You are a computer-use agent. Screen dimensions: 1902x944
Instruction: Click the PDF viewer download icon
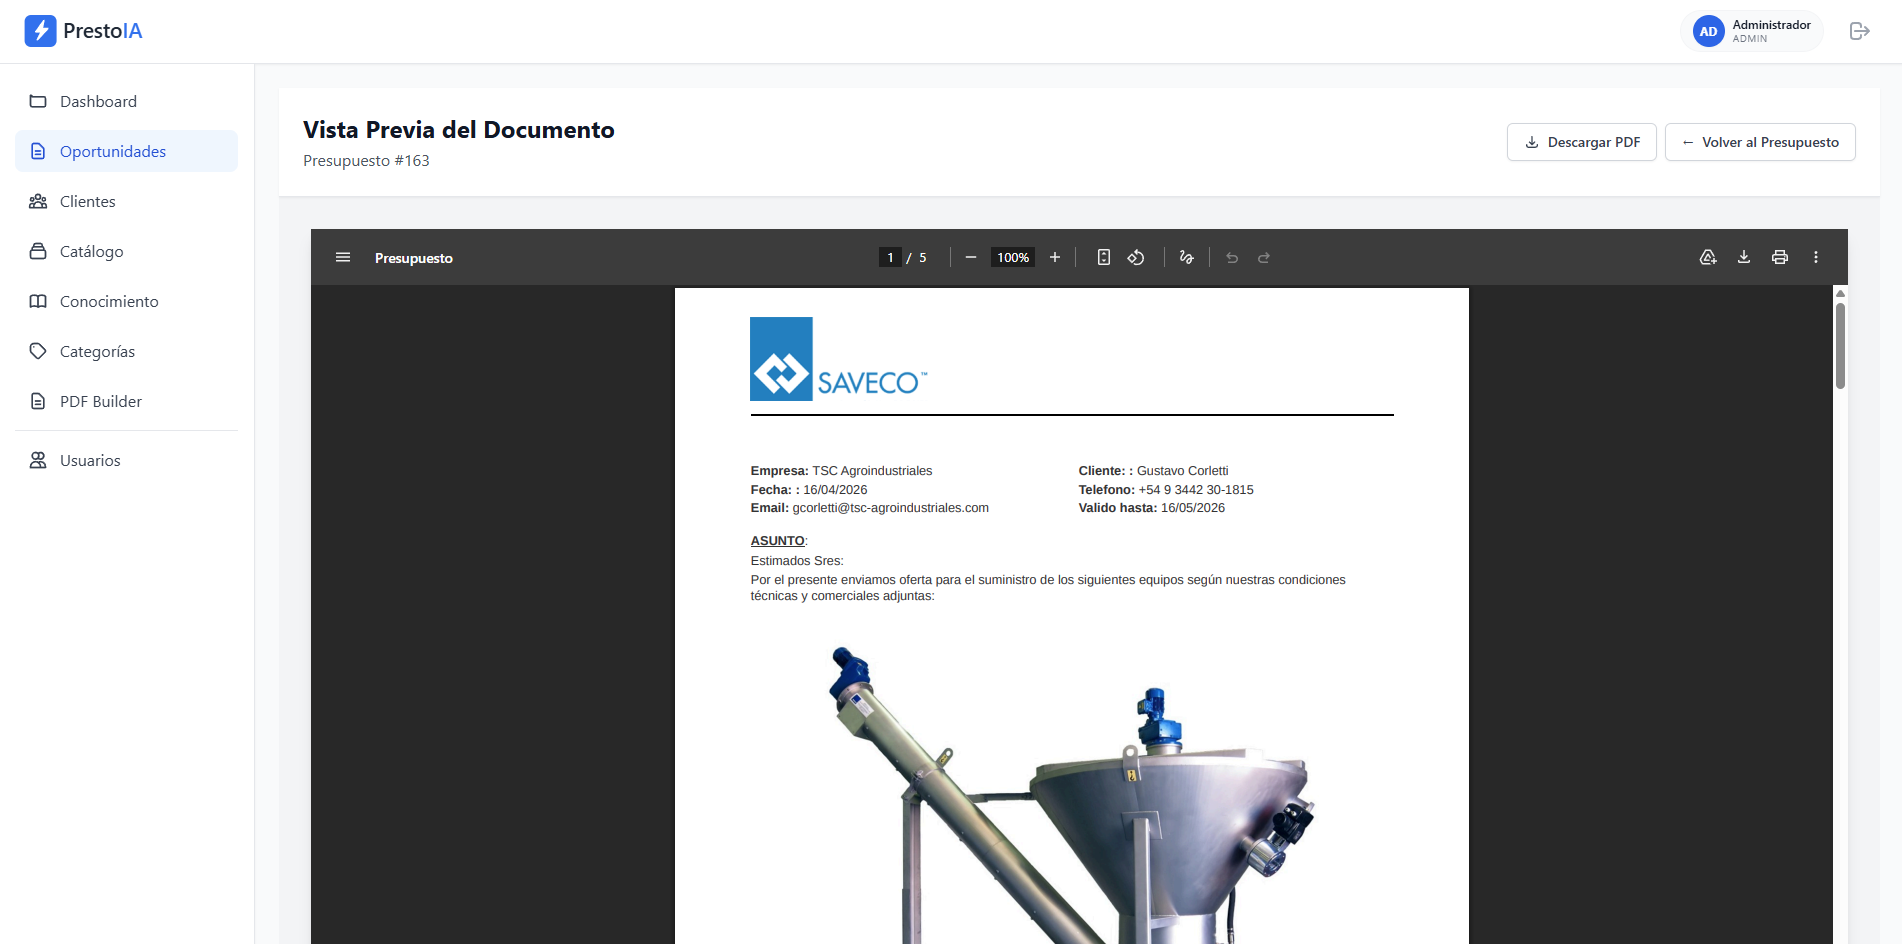pyautogui.click(x=1744, y=257)
